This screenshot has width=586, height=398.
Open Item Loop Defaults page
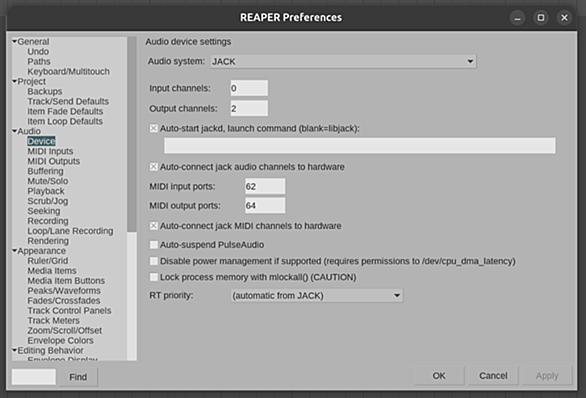(65, 121)
